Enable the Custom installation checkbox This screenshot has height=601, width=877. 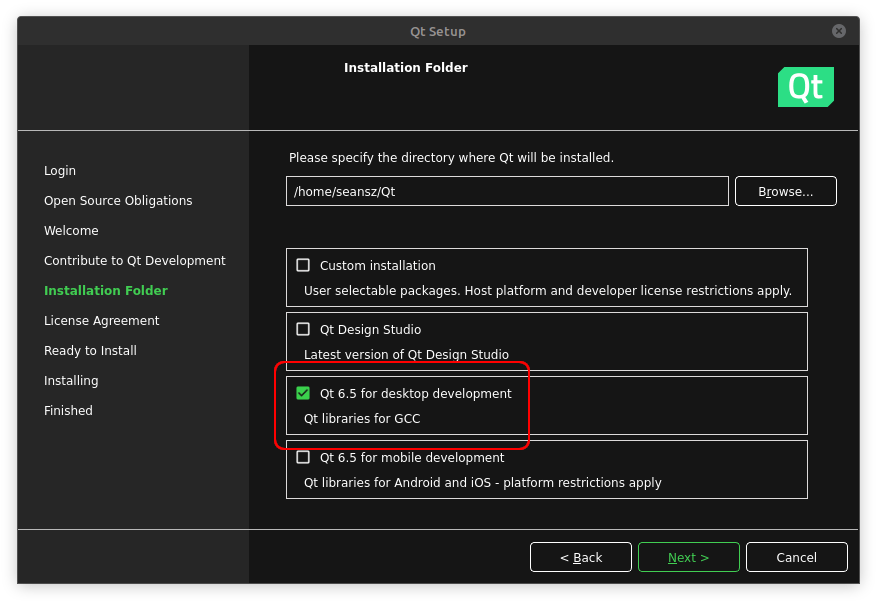(303, 265)
